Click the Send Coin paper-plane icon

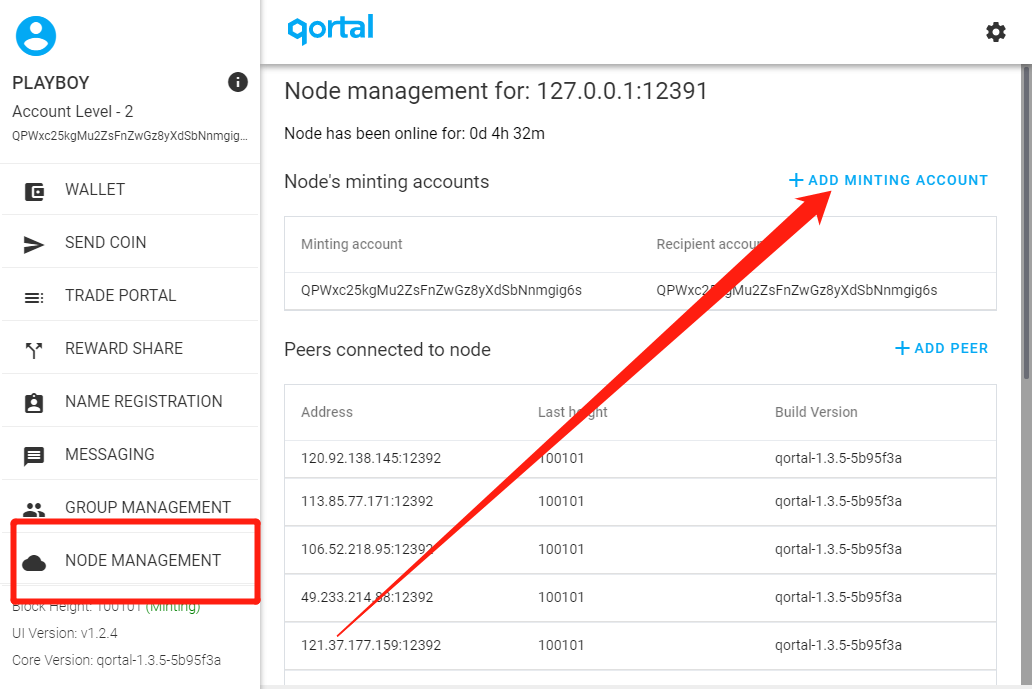click(34, 245)
